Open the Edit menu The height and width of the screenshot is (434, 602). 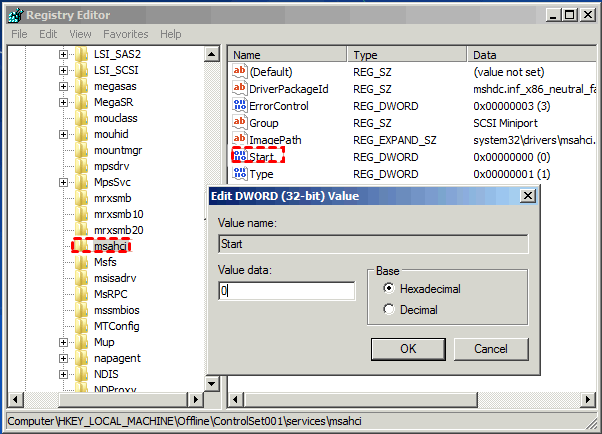click(48, 34)
